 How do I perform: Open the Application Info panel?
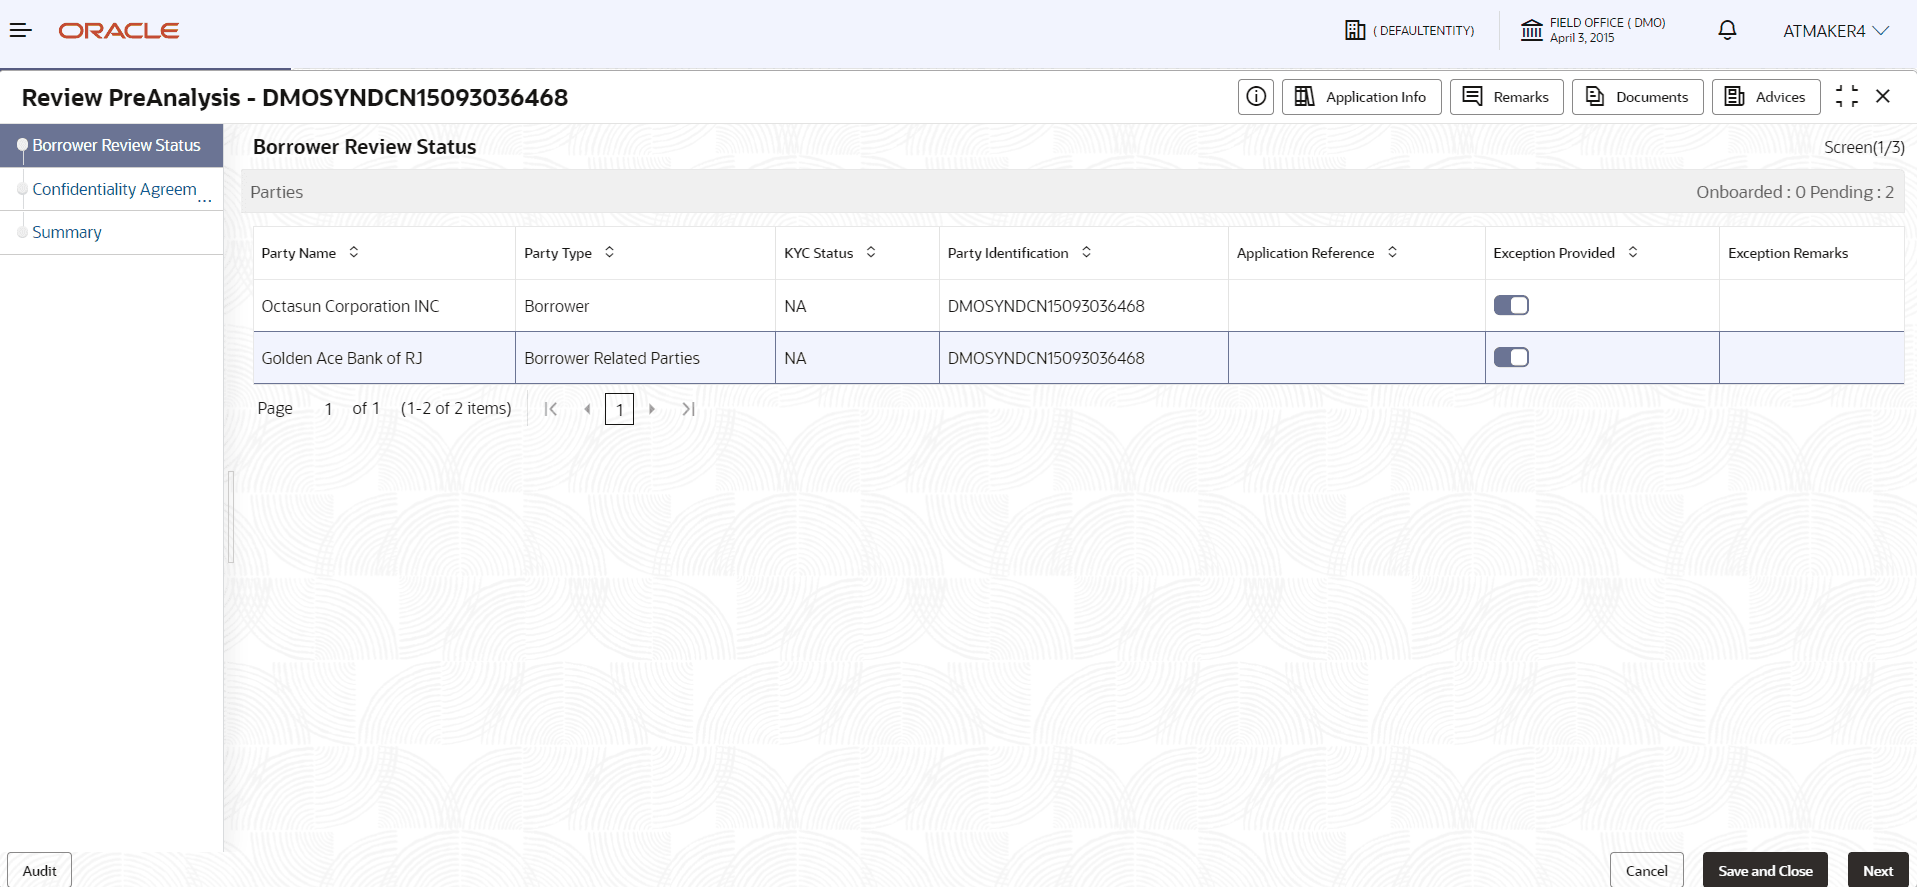[x=1361, y=97]
